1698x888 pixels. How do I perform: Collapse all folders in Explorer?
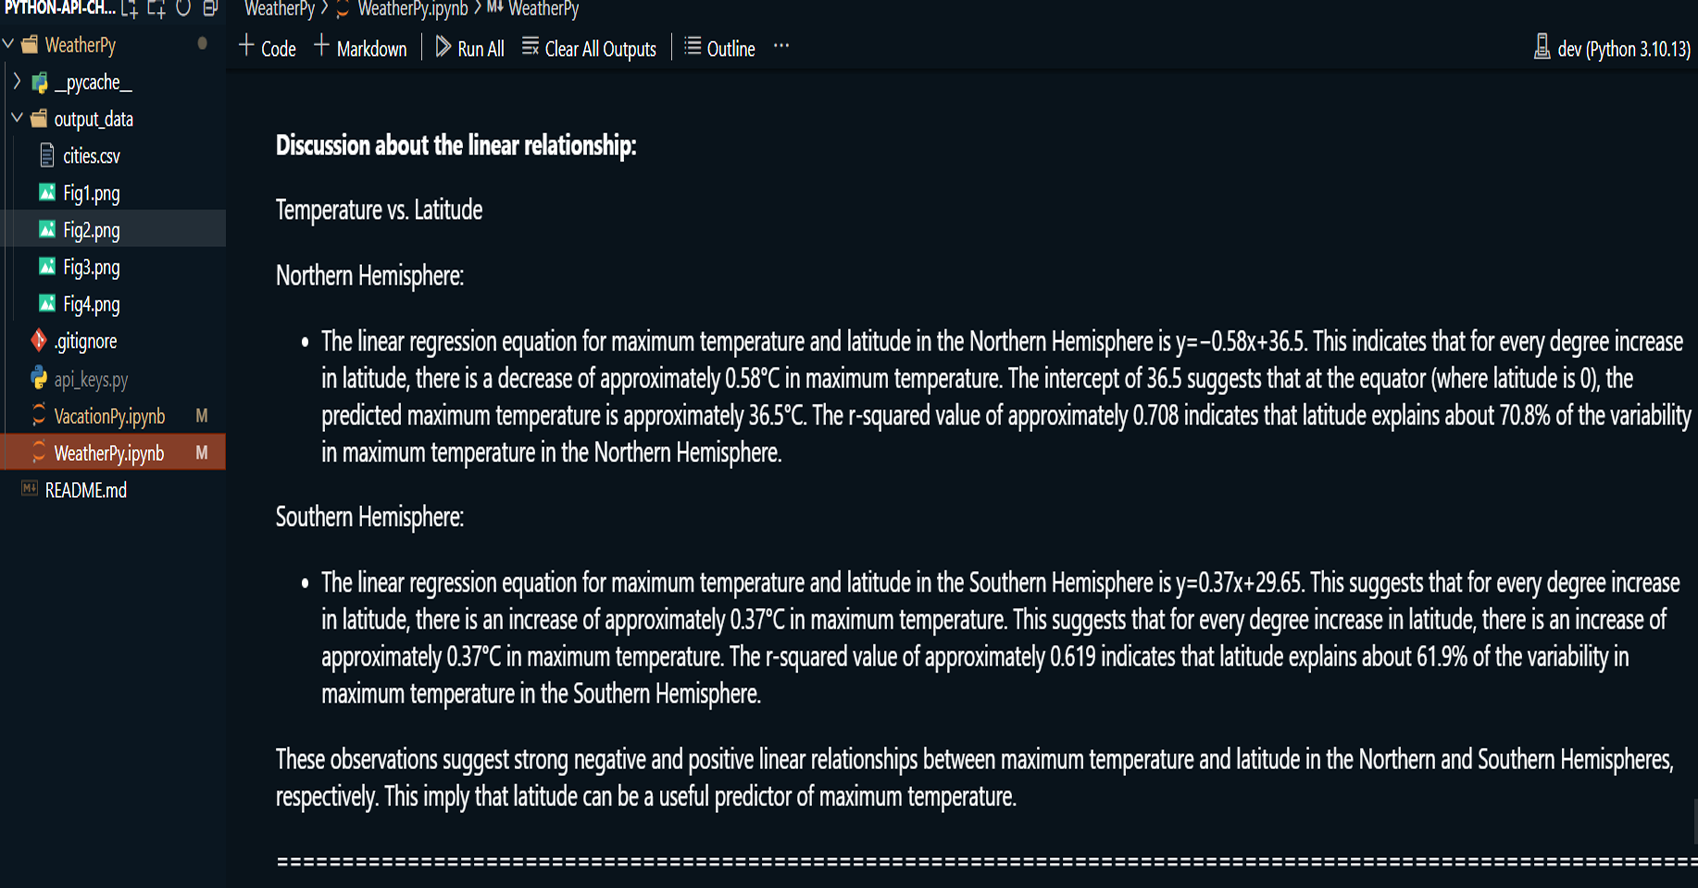(210, 9)
